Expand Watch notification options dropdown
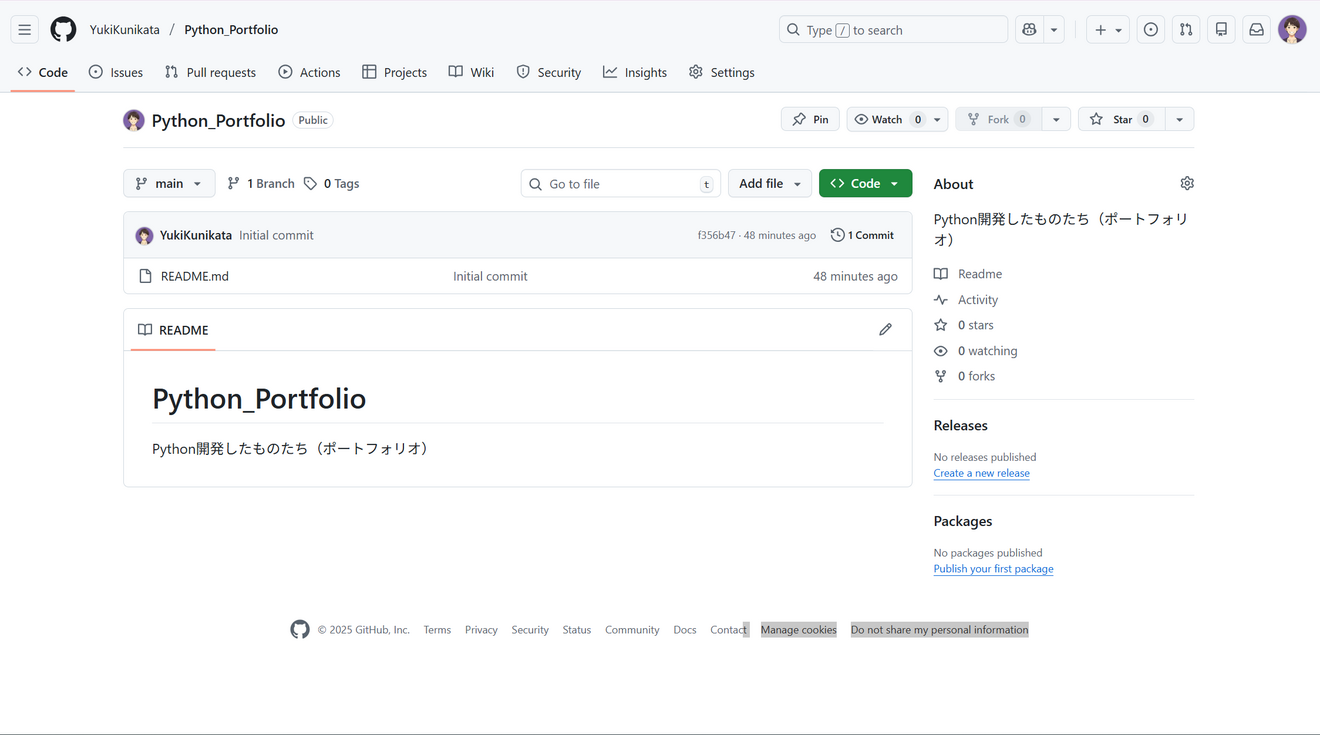1320x735 pixels. 937,119
